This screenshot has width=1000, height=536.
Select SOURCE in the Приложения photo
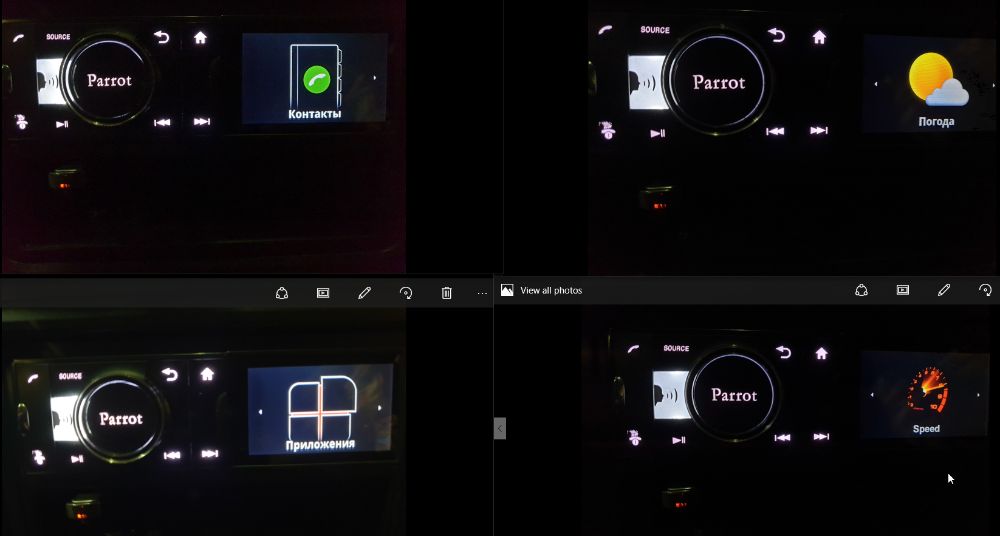coord(70,376)
